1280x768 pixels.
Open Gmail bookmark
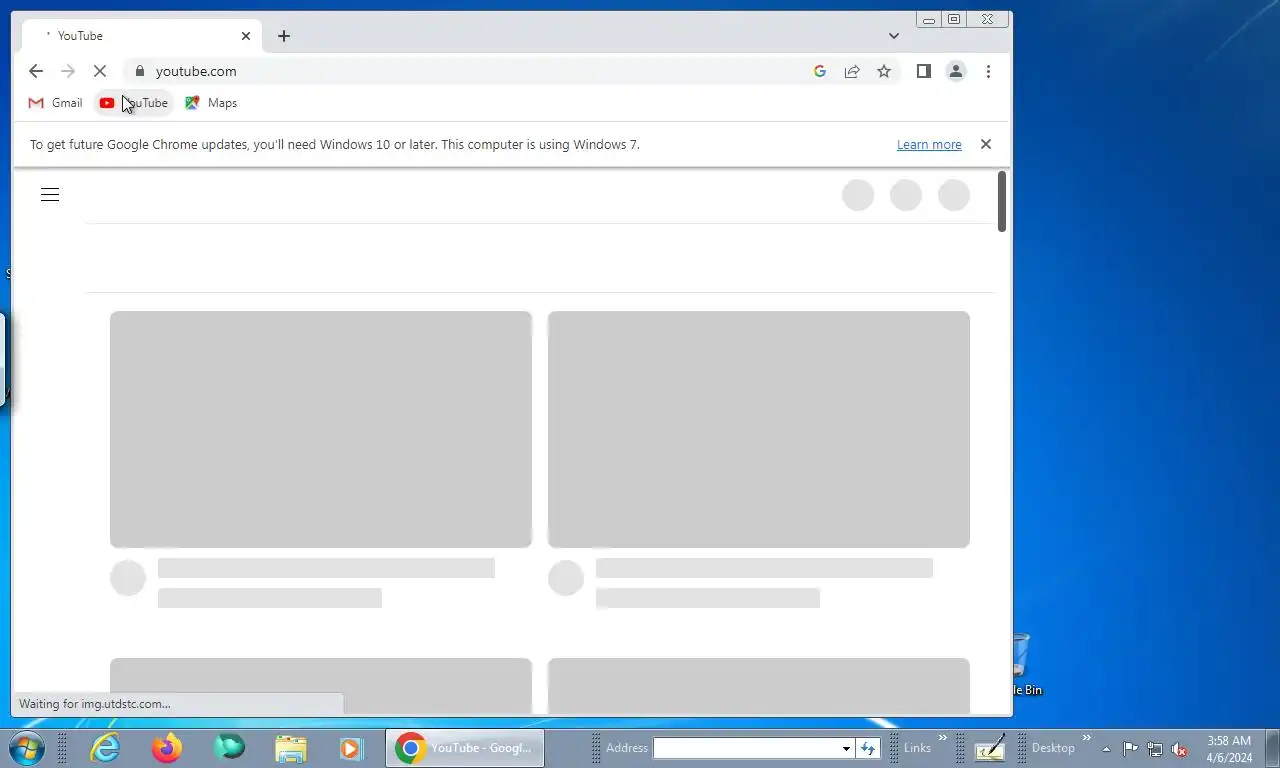click(56, 103)
